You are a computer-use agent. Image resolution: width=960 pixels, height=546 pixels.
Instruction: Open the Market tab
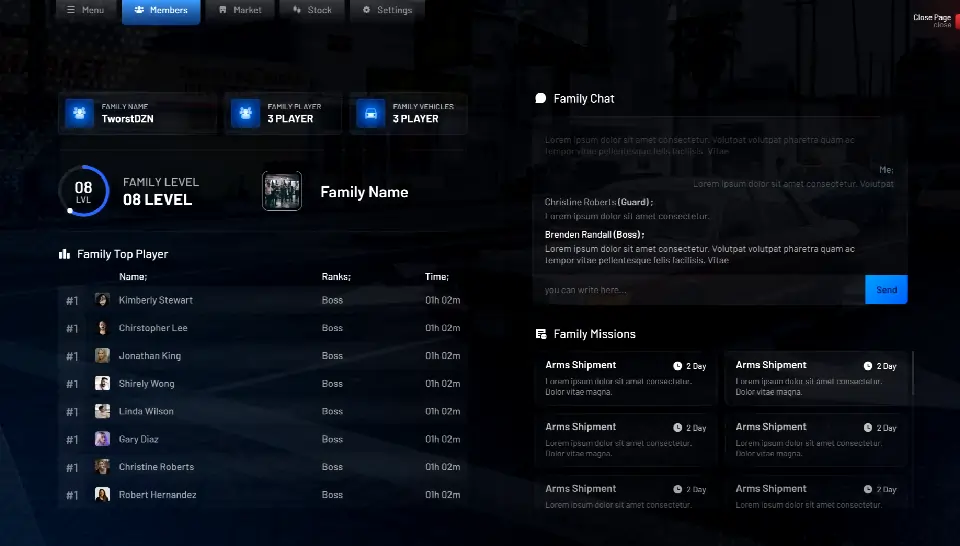click(240, 10)
